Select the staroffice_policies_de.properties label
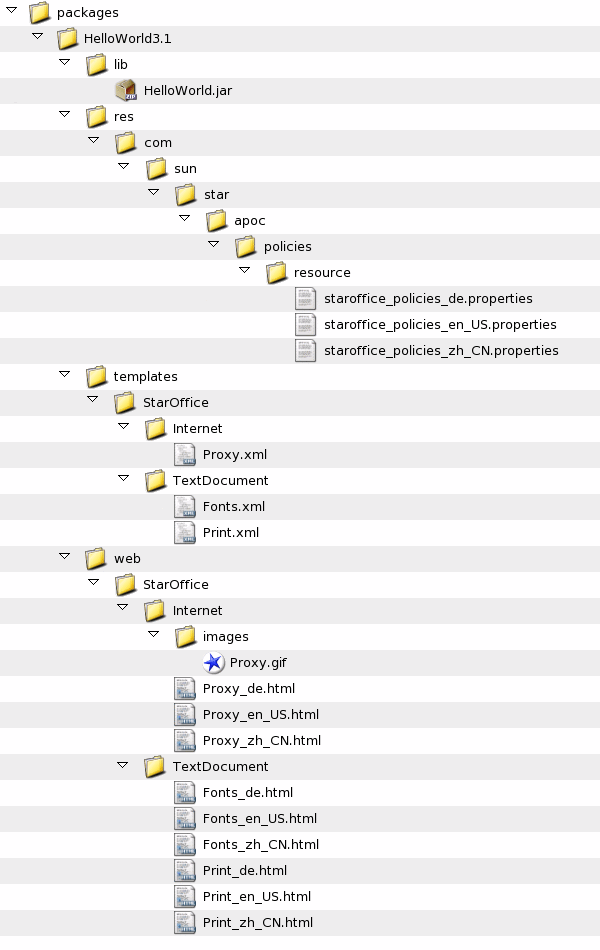 point(428,299)
